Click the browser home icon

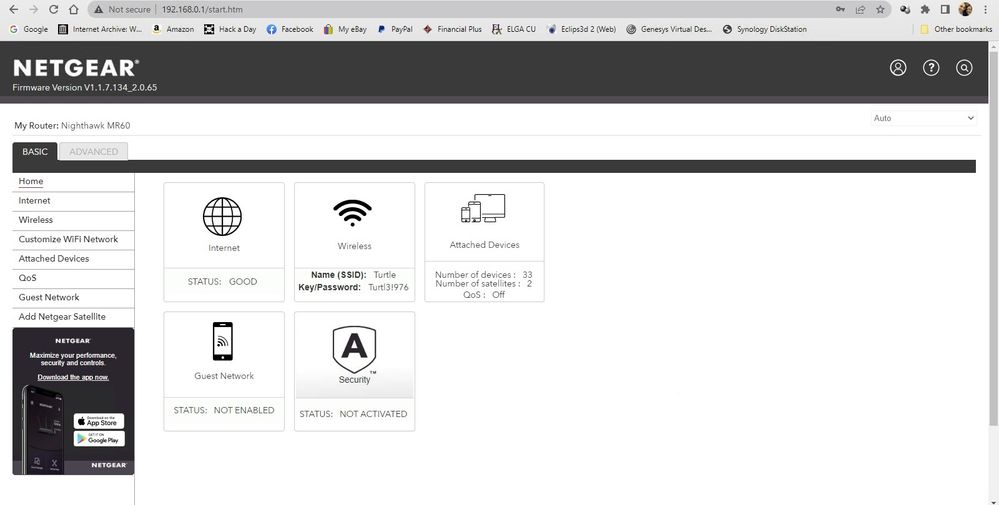click(x=74, y=10)
